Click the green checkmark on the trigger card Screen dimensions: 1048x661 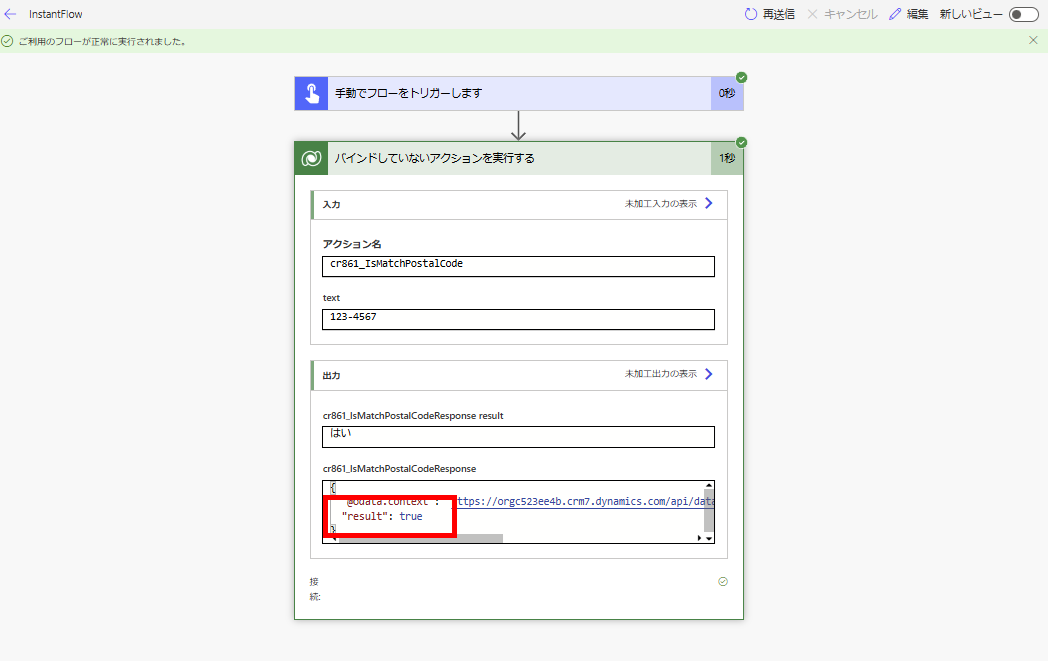tap(740, 75)
